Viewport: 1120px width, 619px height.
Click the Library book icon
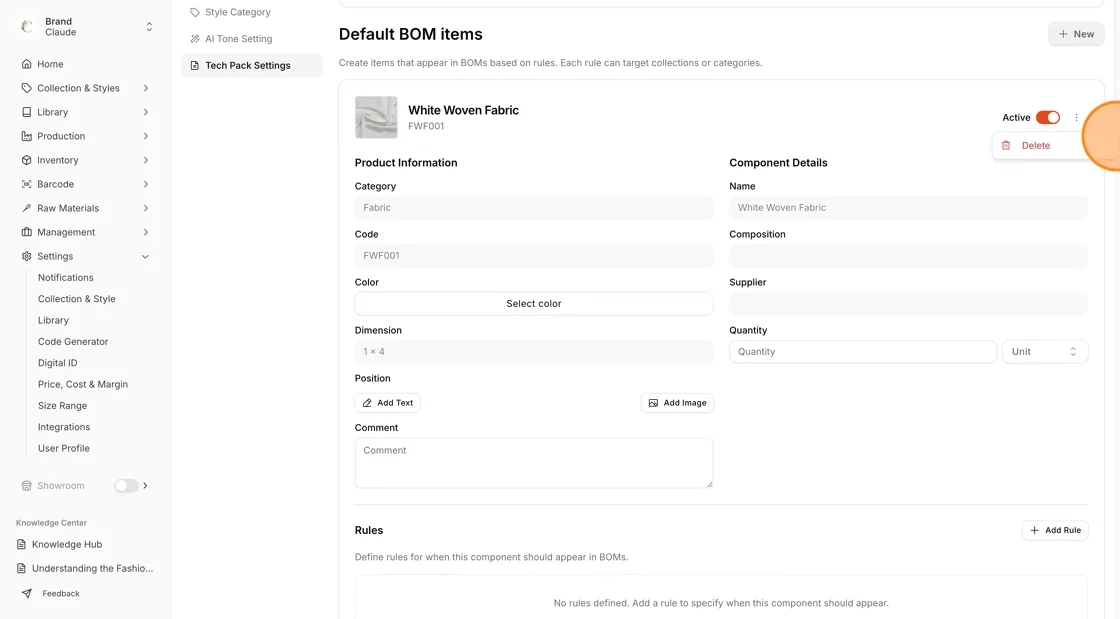[26, 112]
